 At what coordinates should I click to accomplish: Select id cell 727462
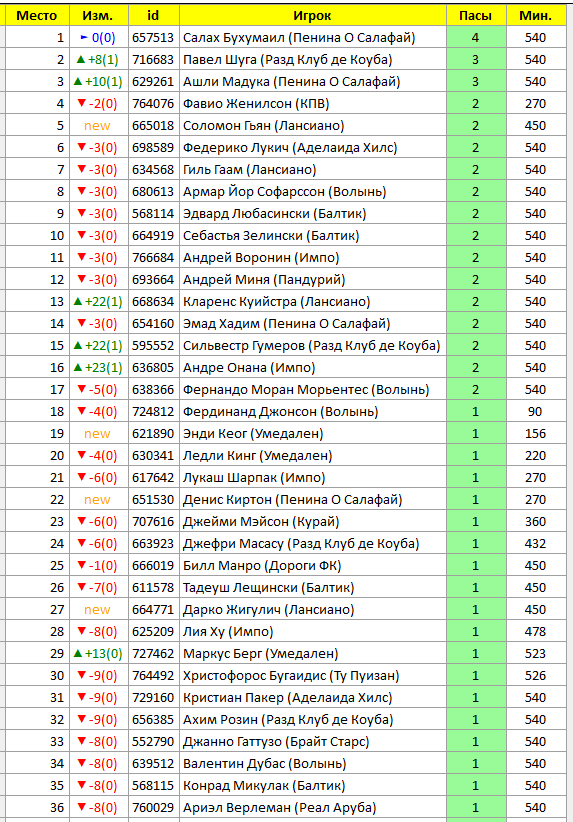(153, 654)
